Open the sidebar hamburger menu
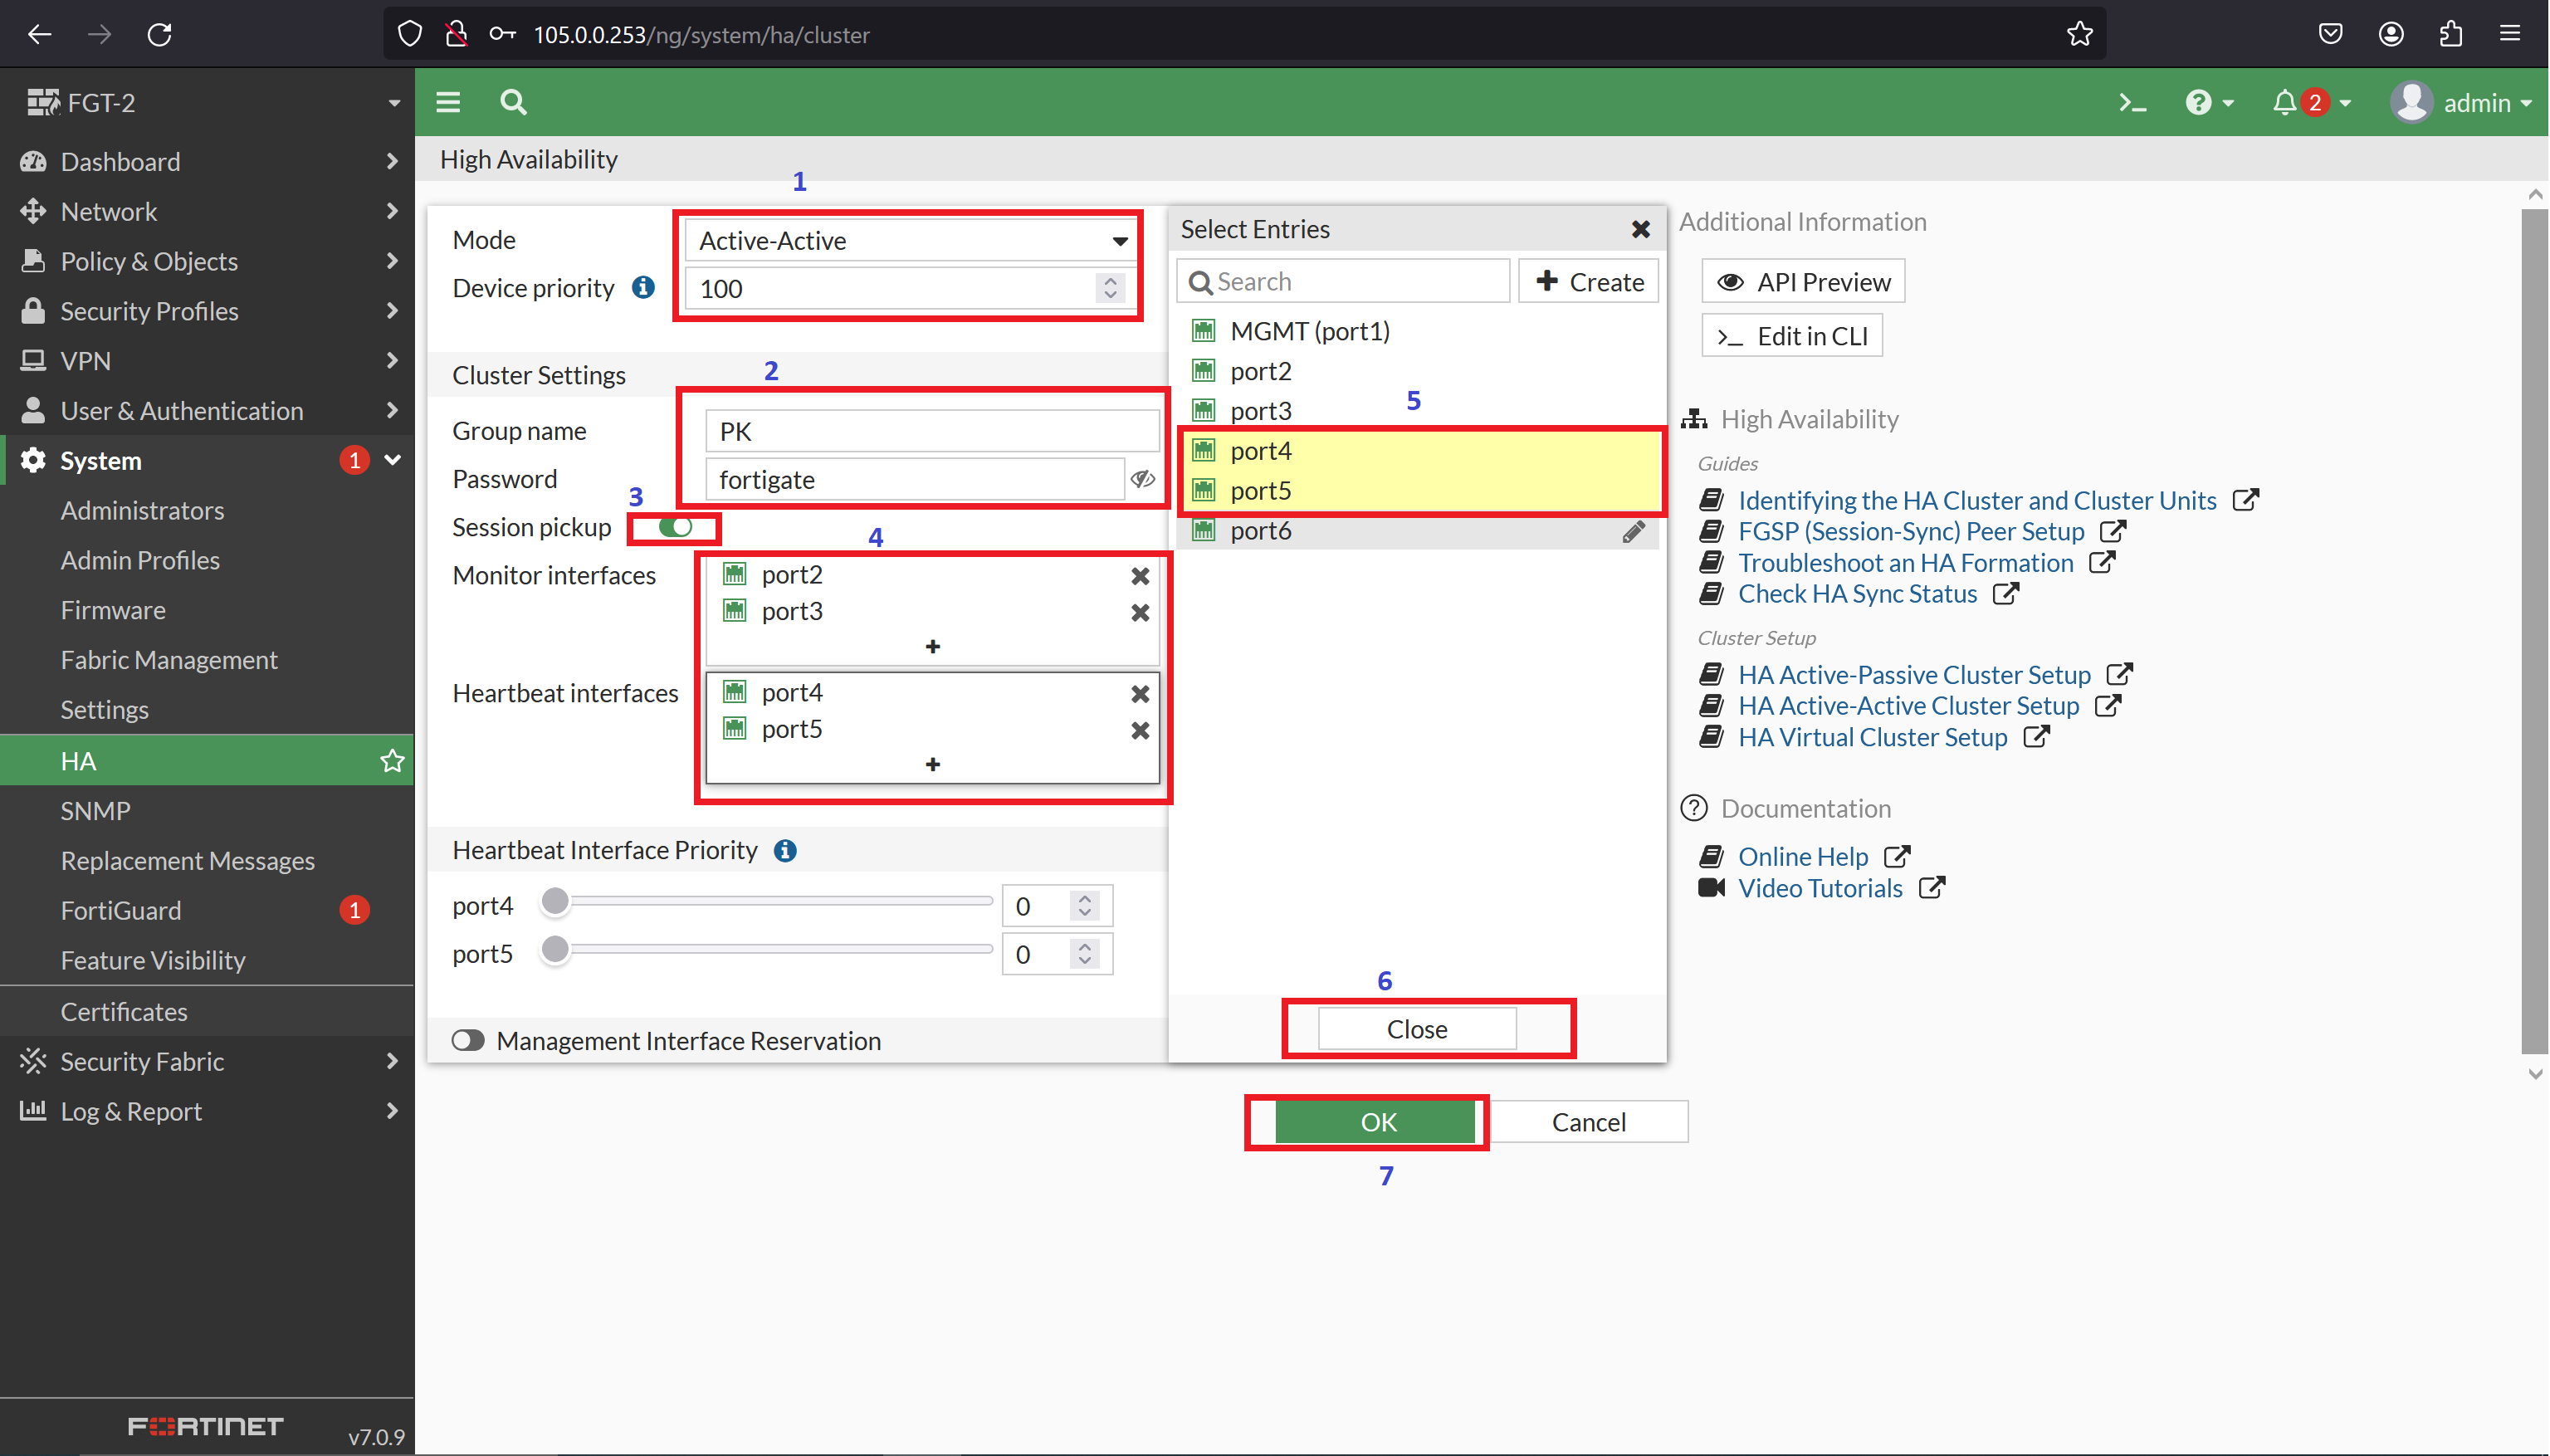This screenshot has height=1456, width=2550. coord(448,102)
